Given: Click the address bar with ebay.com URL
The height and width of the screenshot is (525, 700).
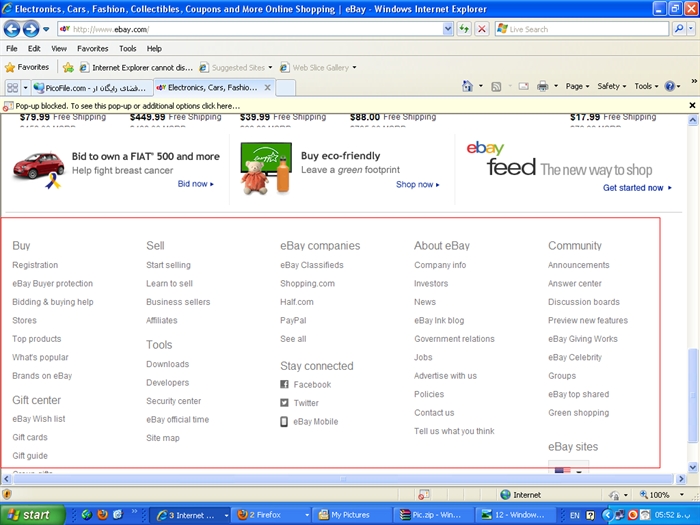Looking at the screenshot, I should click(250, 29).
